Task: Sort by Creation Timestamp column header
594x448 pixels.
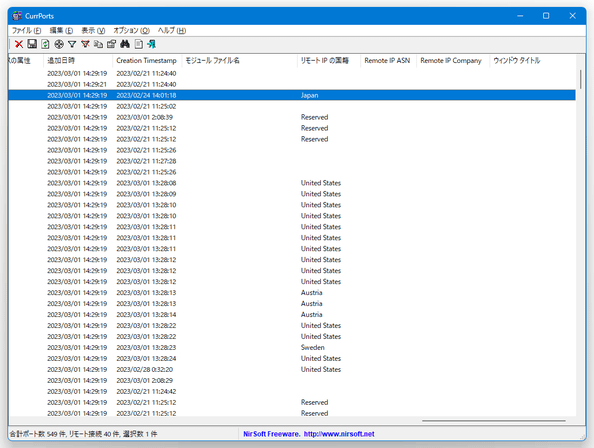Action: pos(147,61)
